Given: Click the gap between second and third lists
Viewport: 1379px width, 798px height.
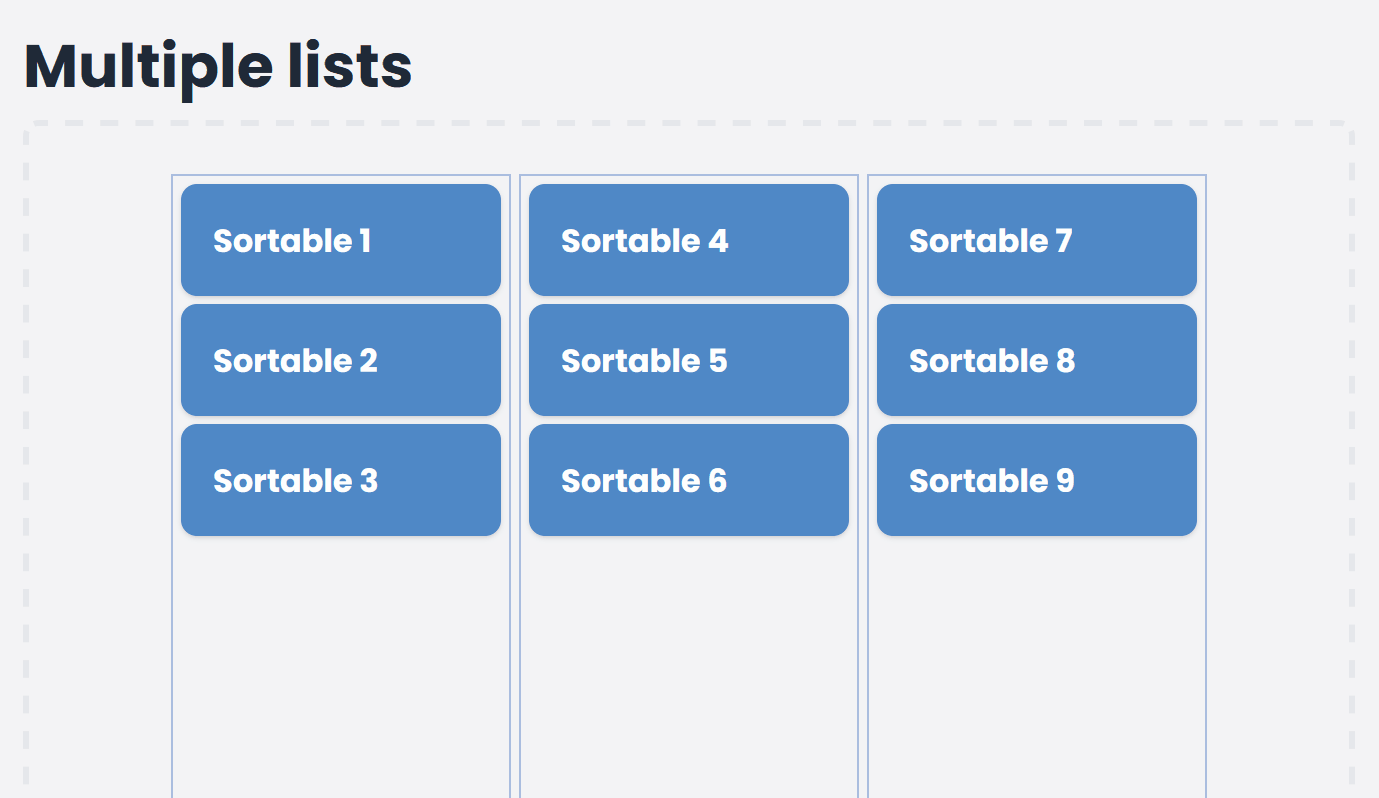Looking at the screenshot, I should pos(864,650).
